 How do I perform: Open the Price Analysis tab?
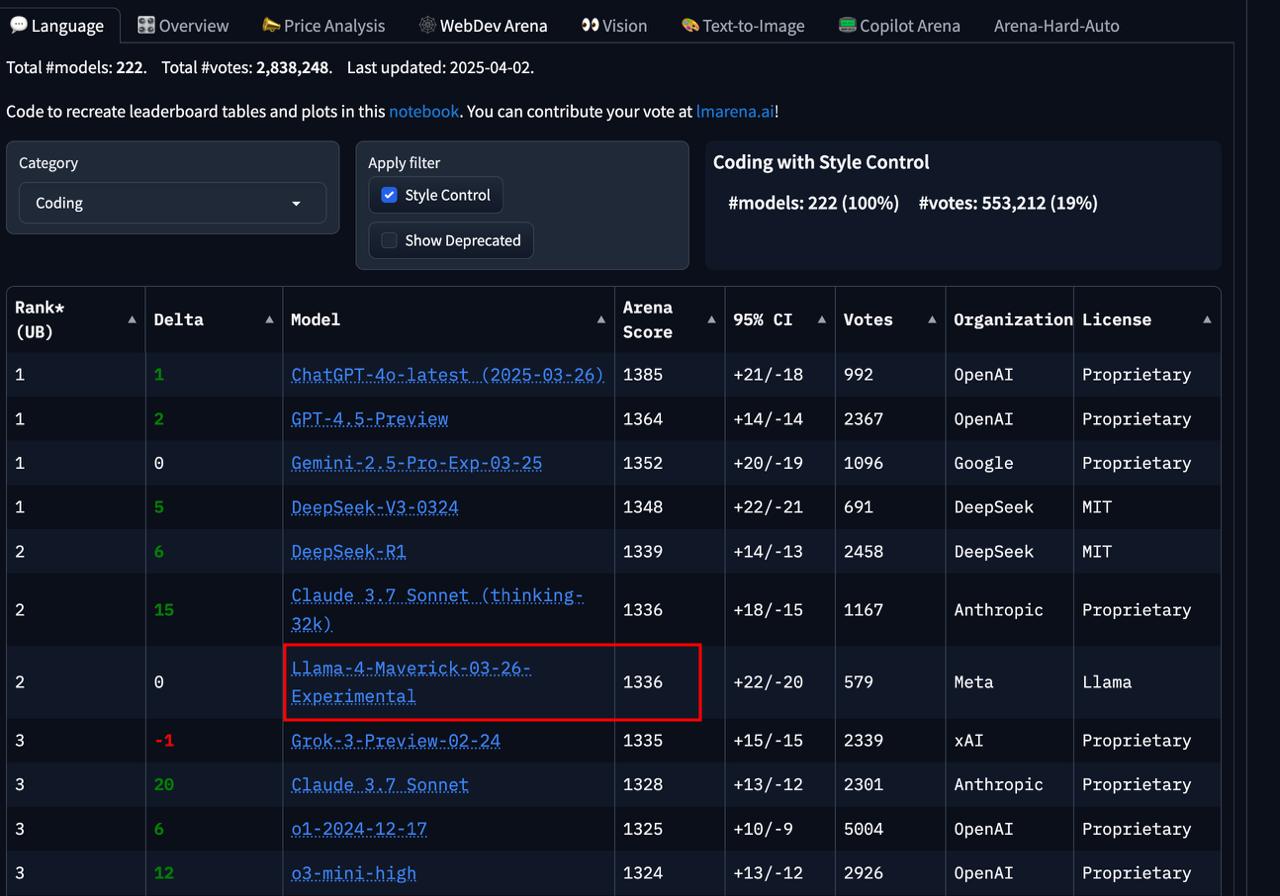[x=323, y=25]
